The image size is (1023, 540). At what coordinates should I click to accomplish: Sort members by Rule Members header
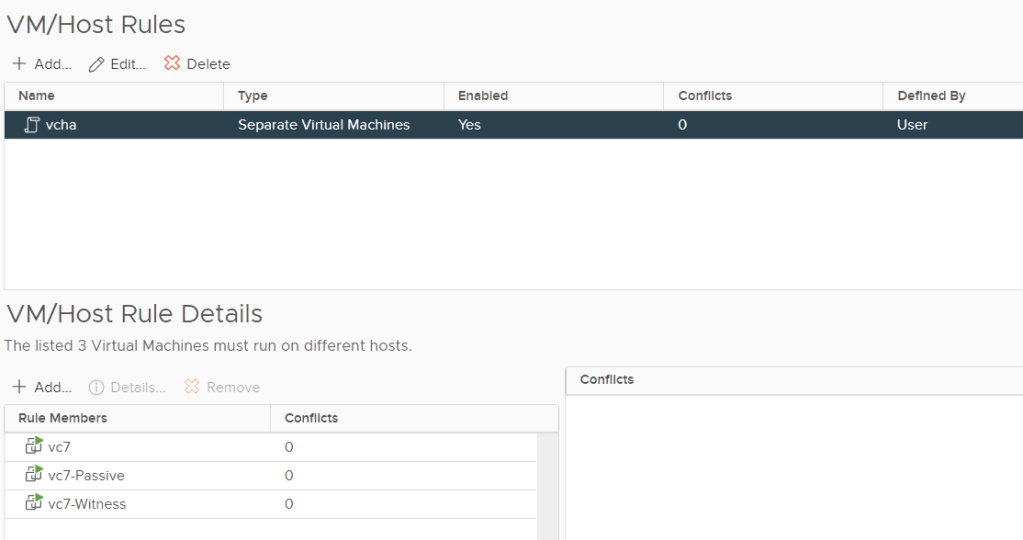[x=63, y=418]
